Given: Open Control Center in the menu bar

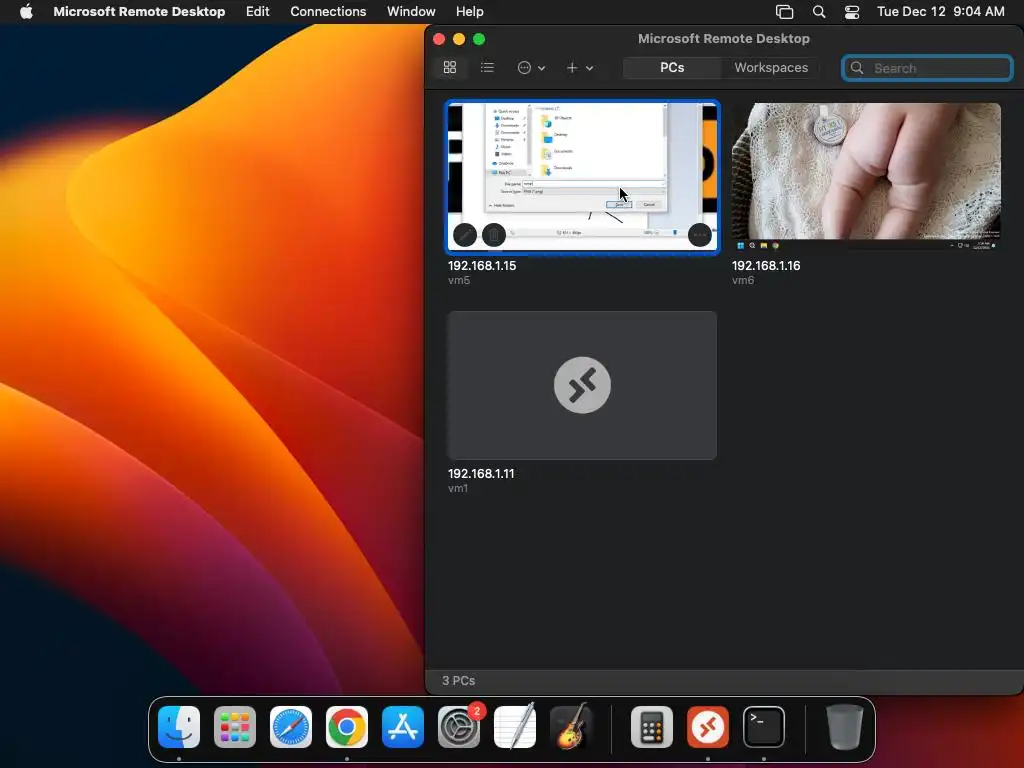Looking at the screenshot, I should [852, 12].
